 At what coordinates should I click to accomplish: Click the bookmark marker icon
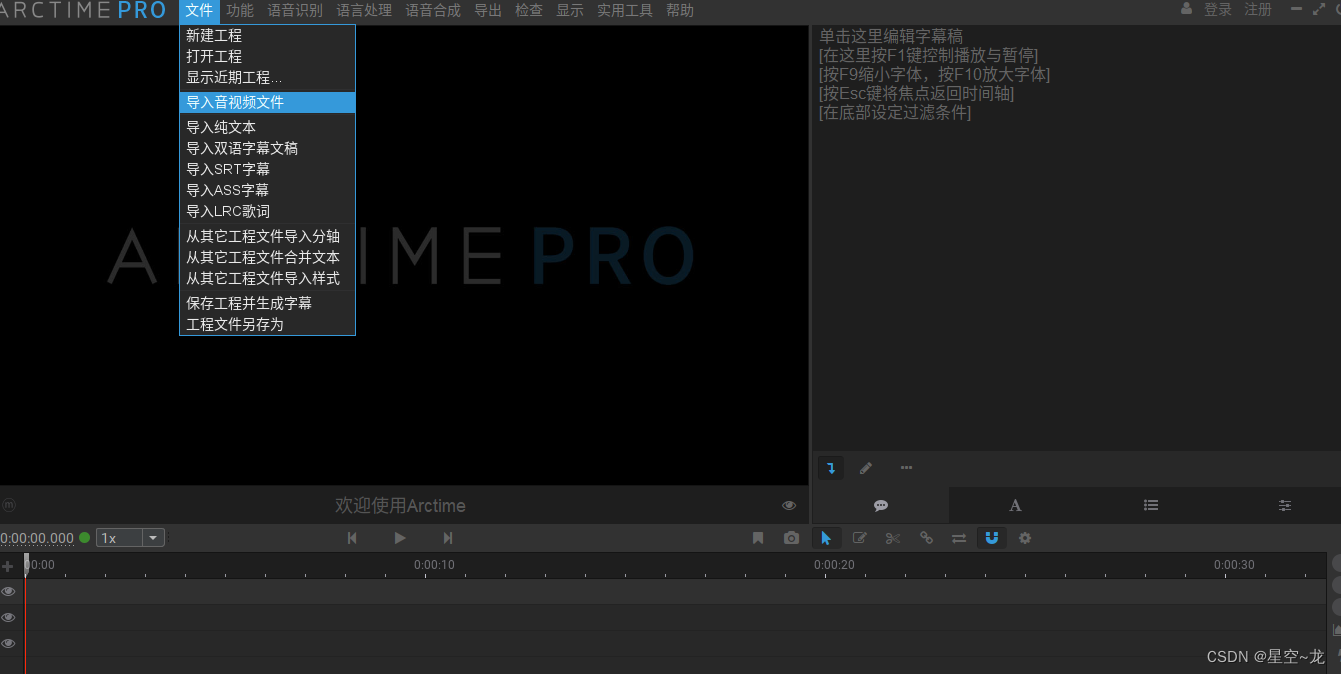pos(758,538)
